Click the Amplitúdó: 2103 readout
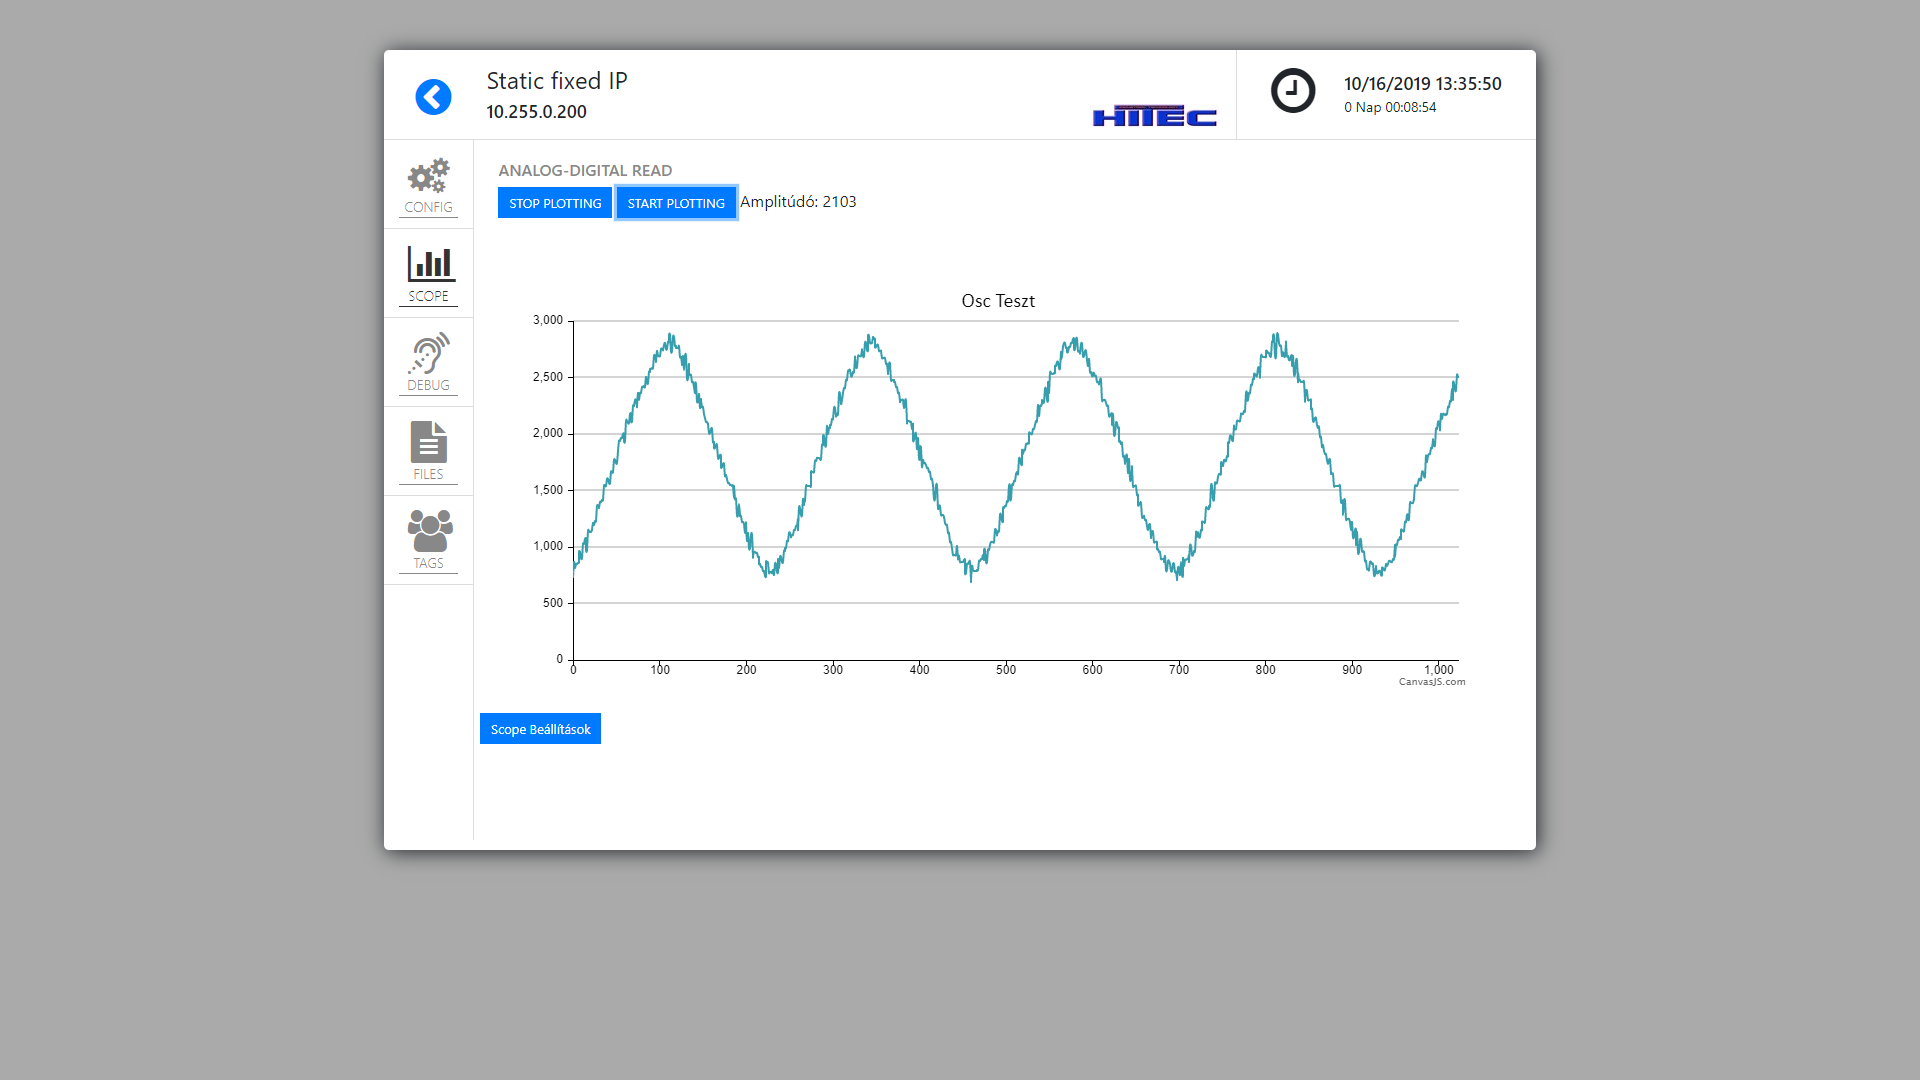The height and width of the screenshot is (1080, 1920). point(798,202)
